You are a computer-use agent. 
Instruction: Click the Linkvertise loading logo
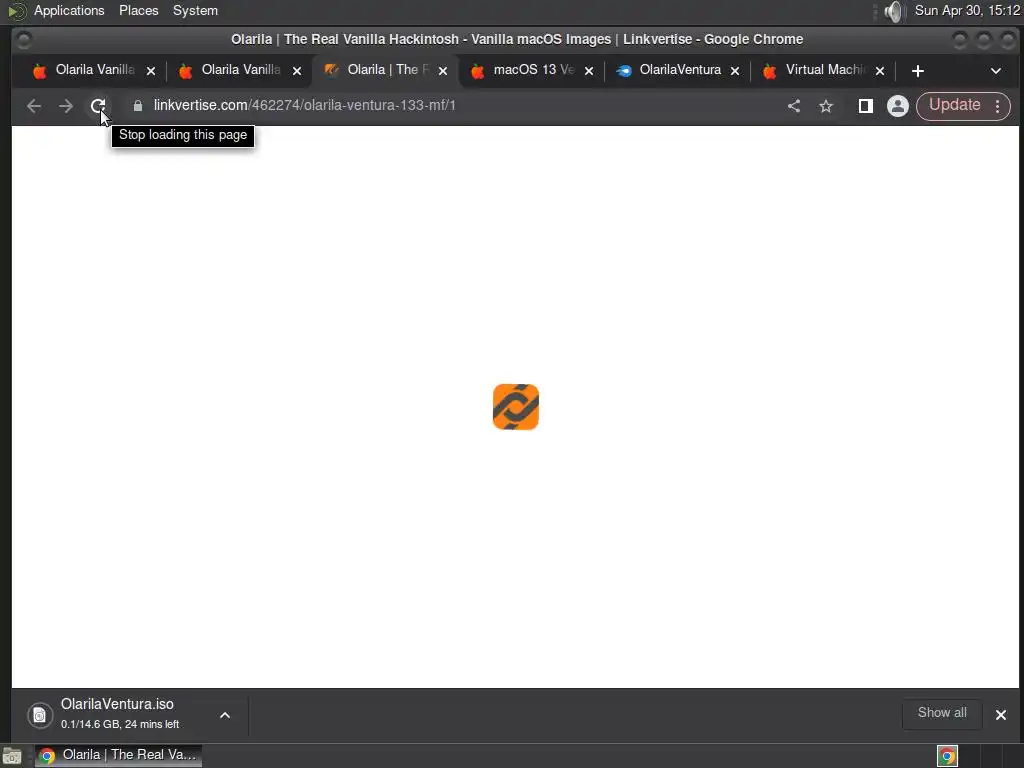[516, 407]
